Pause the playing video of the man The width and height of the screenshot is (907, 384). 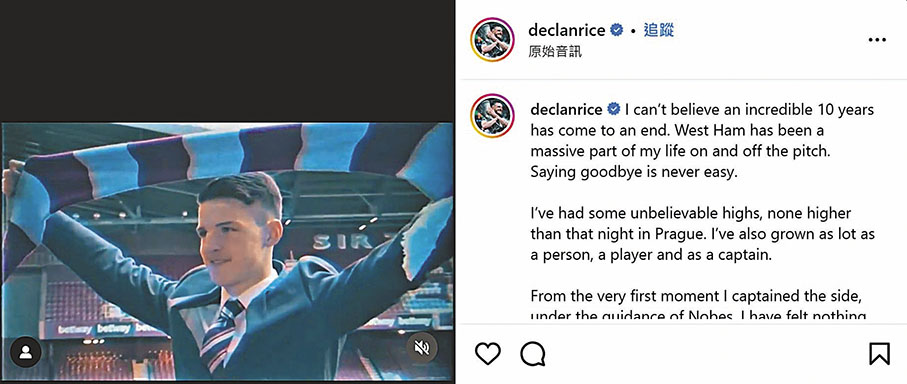[227, 252]
